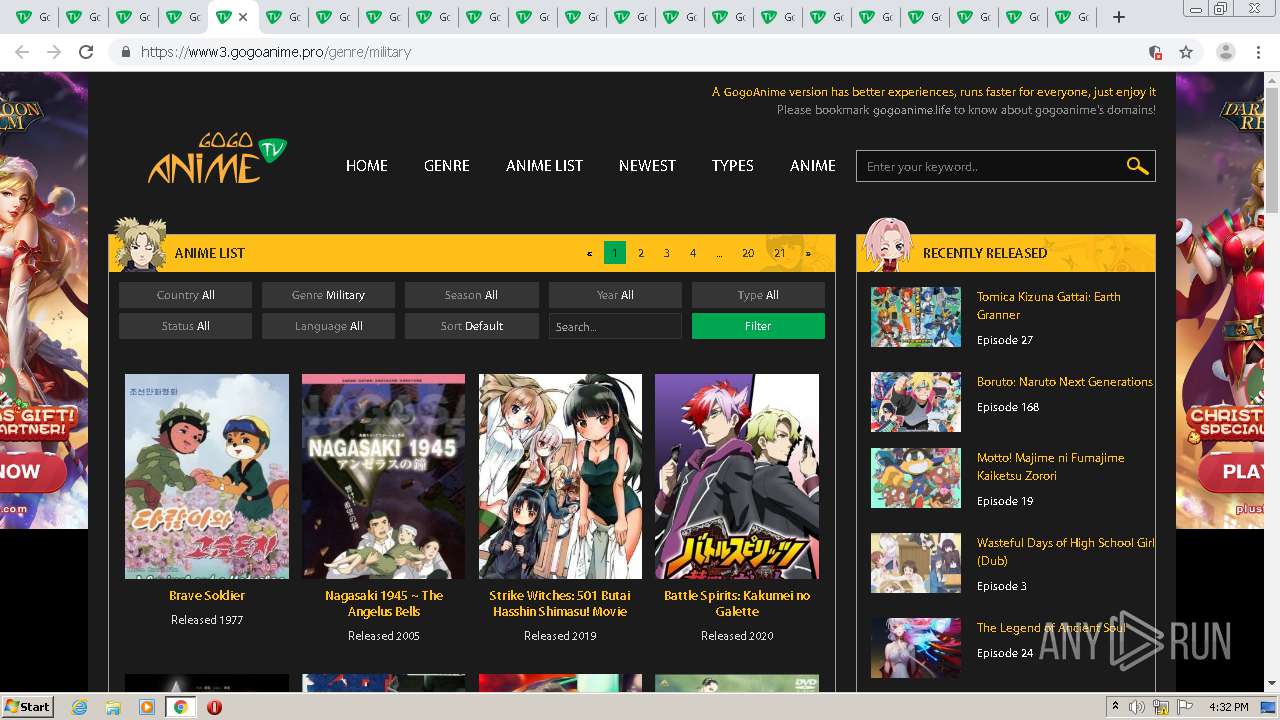Image resolution: width=1280 pixels, height=720 pixels.
Task: Jump to page 20 of anime list
Action: click(748, 254)
